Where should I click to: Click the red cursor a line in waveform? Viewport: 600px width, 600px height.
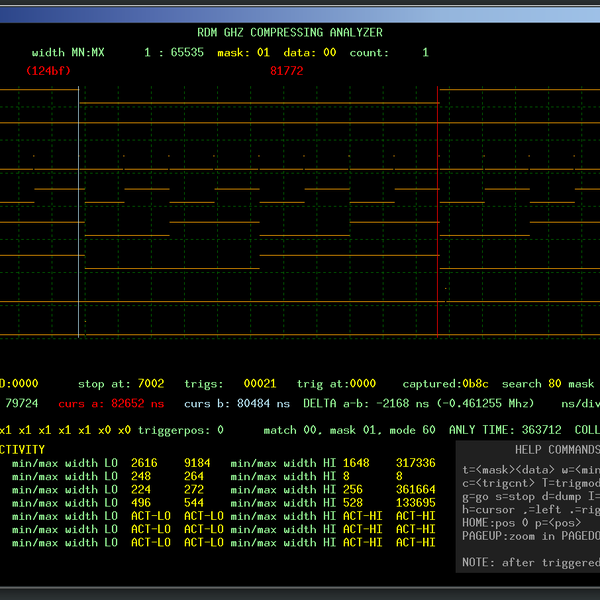(x=437, y=212)
